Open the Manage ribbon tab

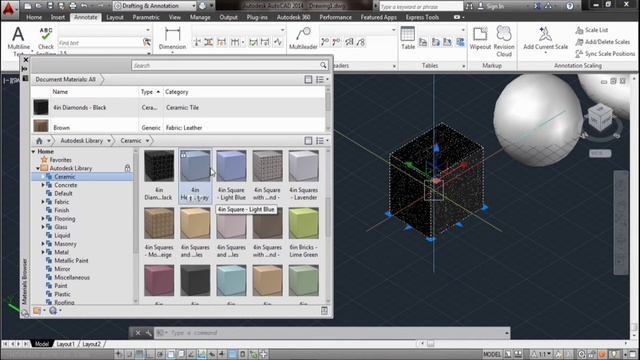[x=200, y=17]
